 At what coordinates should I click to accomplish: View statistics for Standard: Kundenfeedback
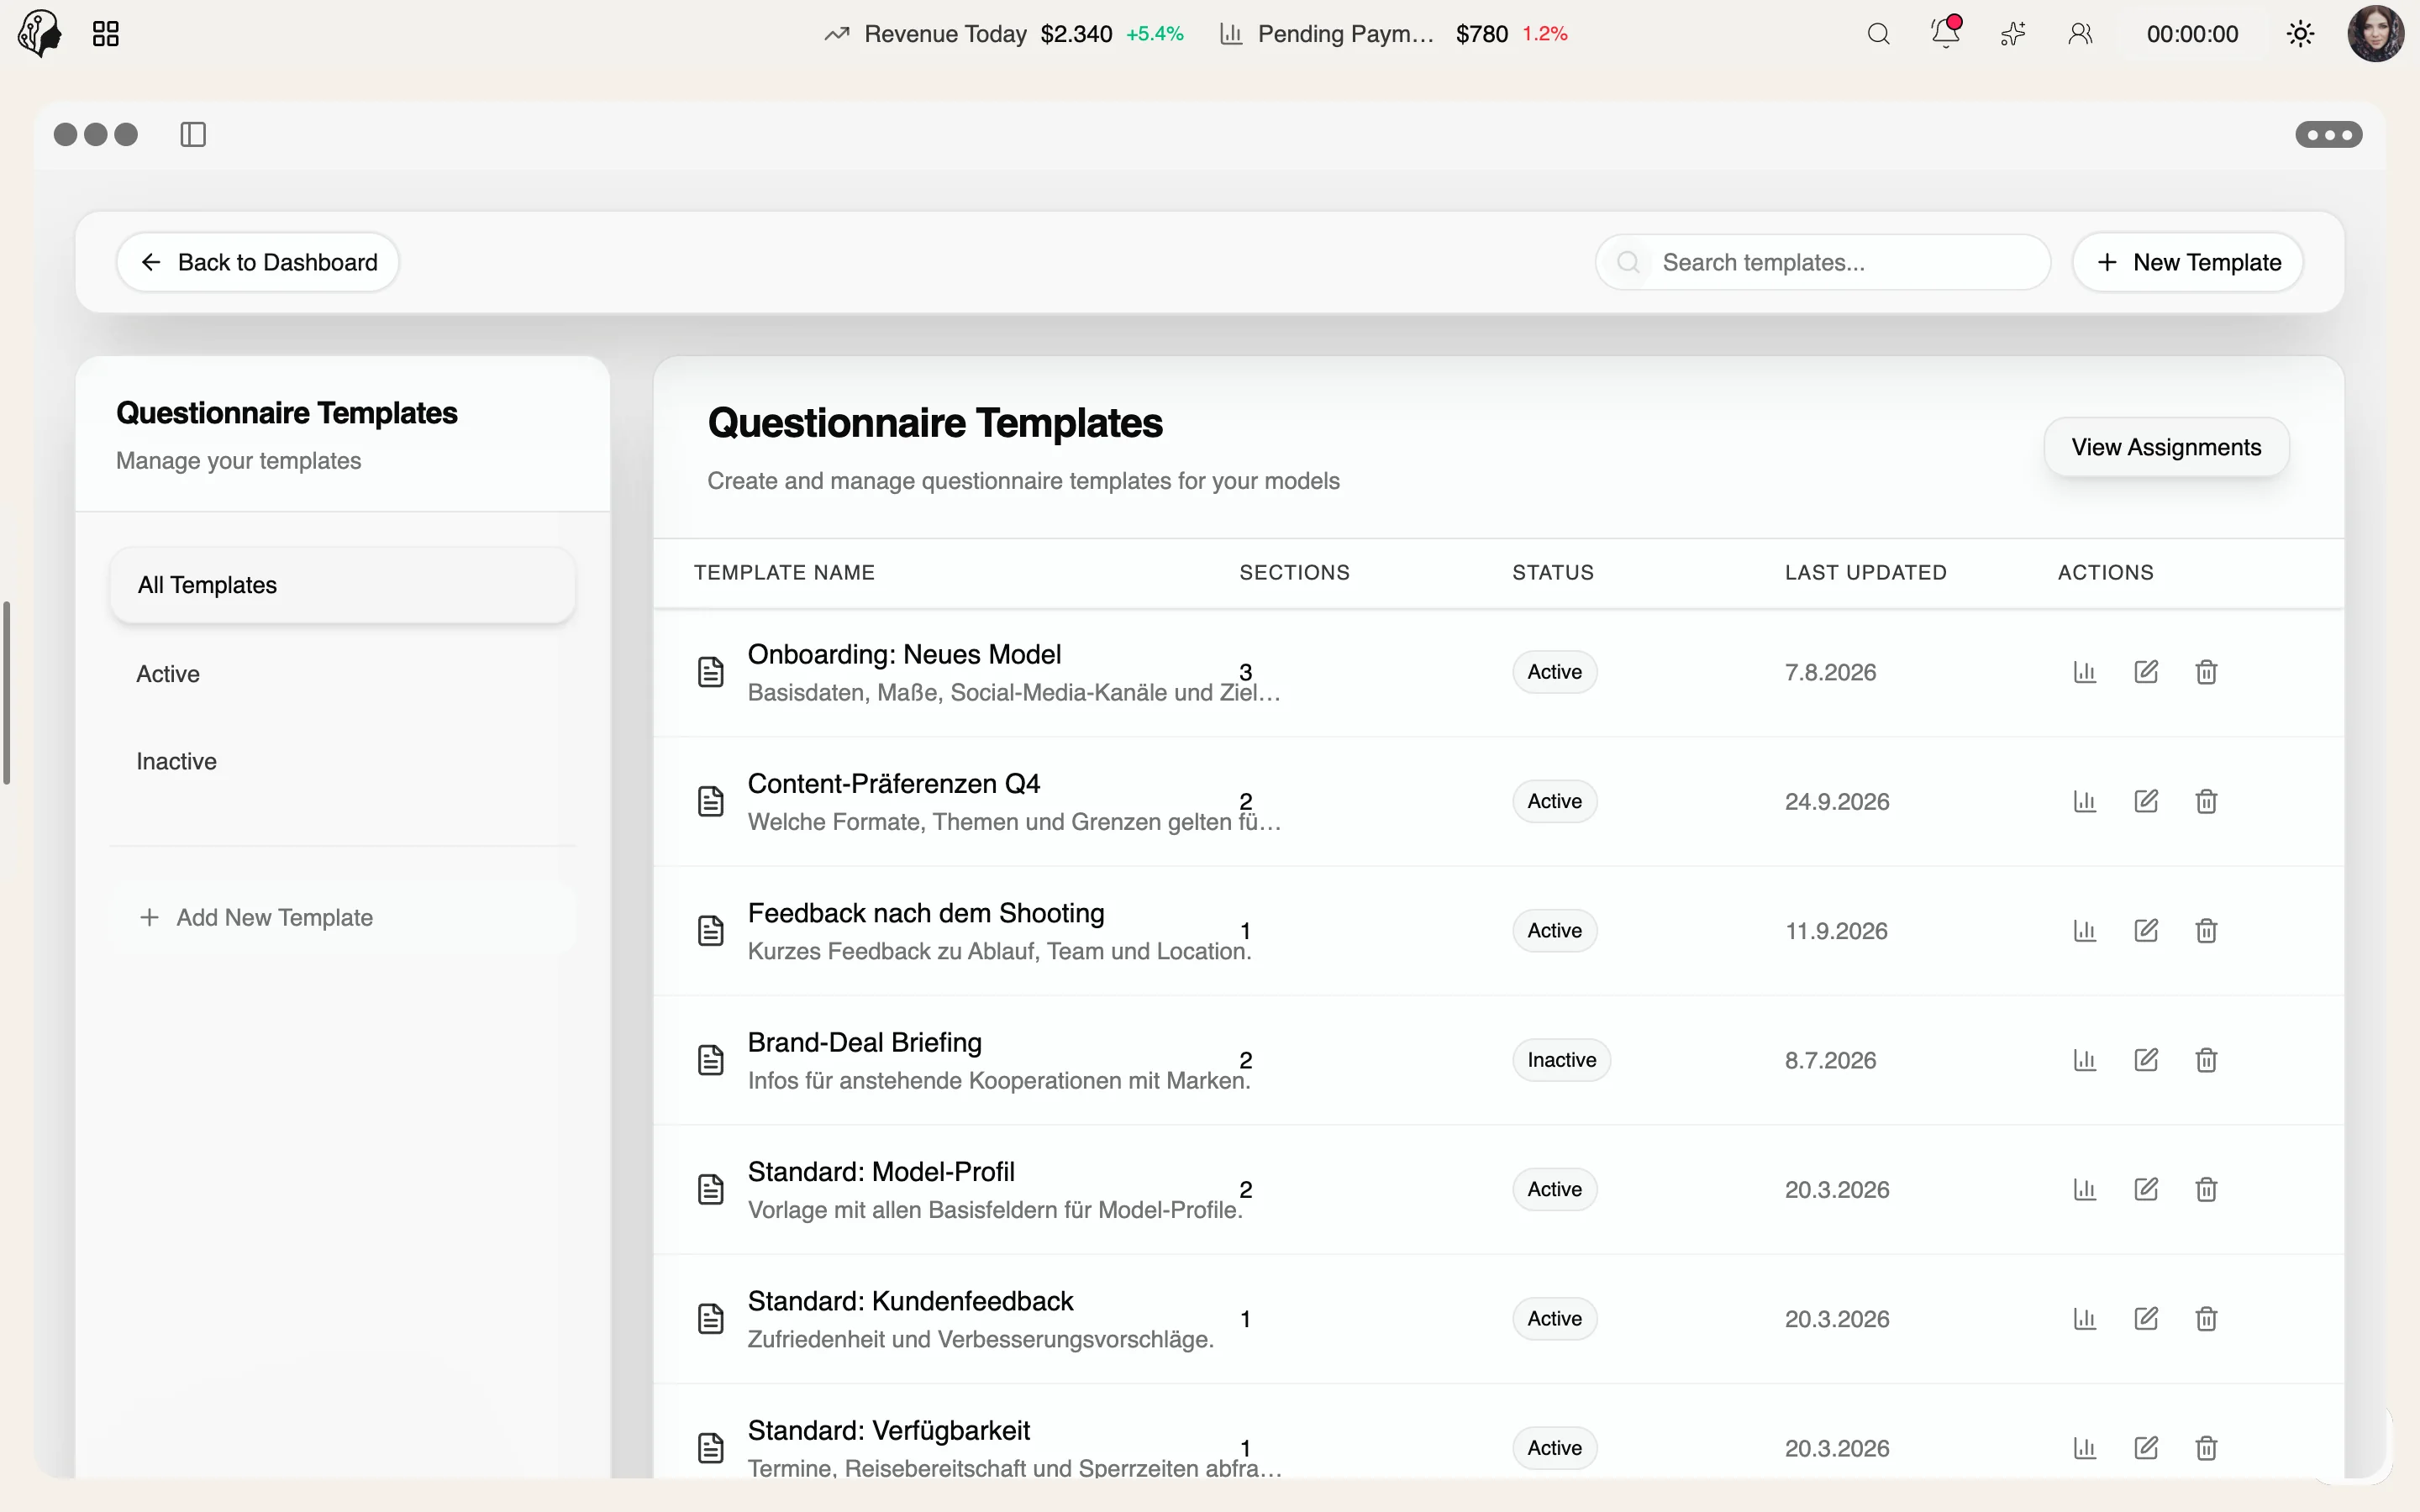(x=2085, y=1318)
